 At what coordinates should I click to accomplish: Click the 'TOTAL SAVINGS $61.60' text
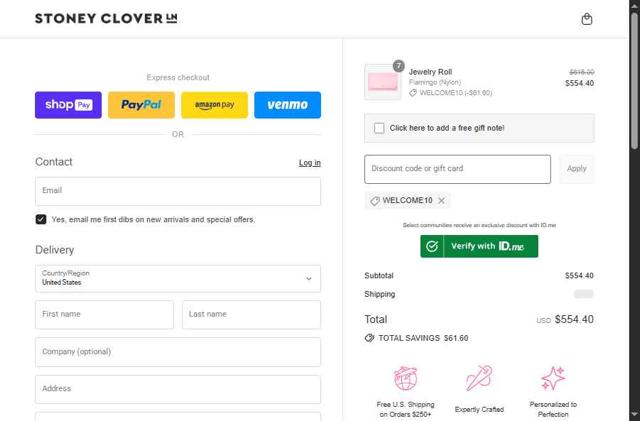pos(423,338)
